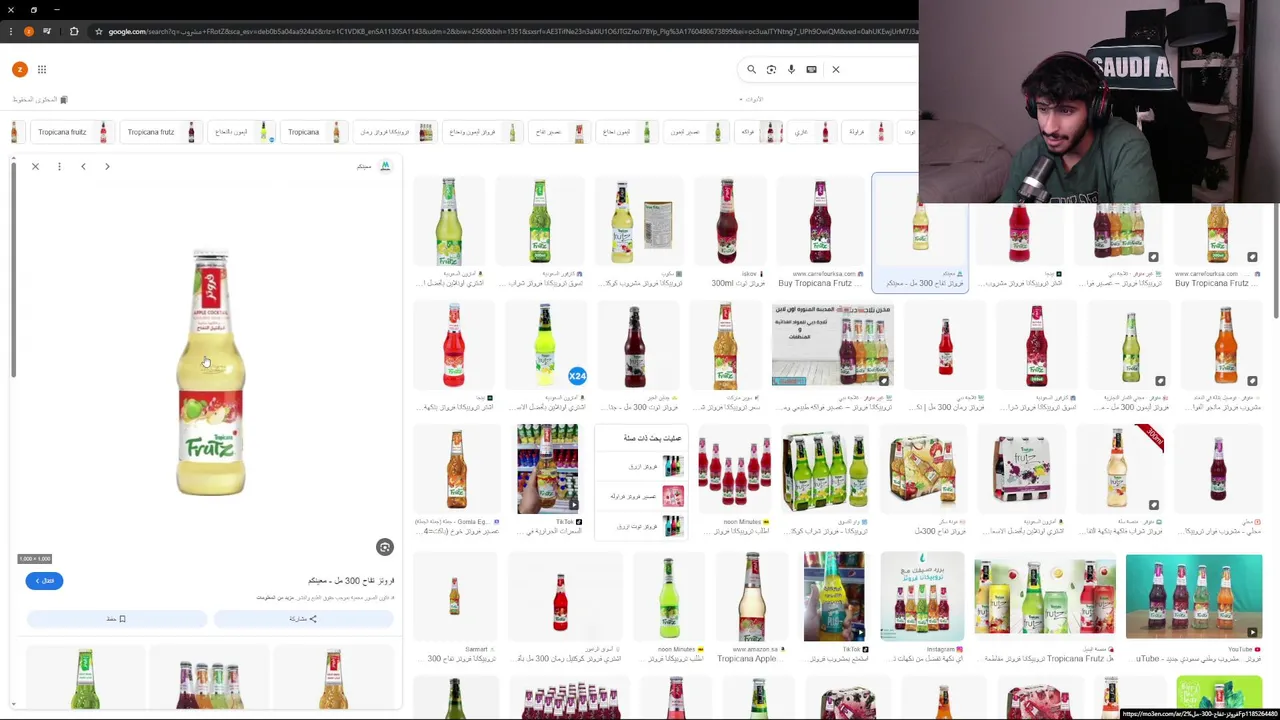Screen dimensions: 1280x720
Task: Click the preview panel vertical scrollbar
Action: [x=14, y=270]
